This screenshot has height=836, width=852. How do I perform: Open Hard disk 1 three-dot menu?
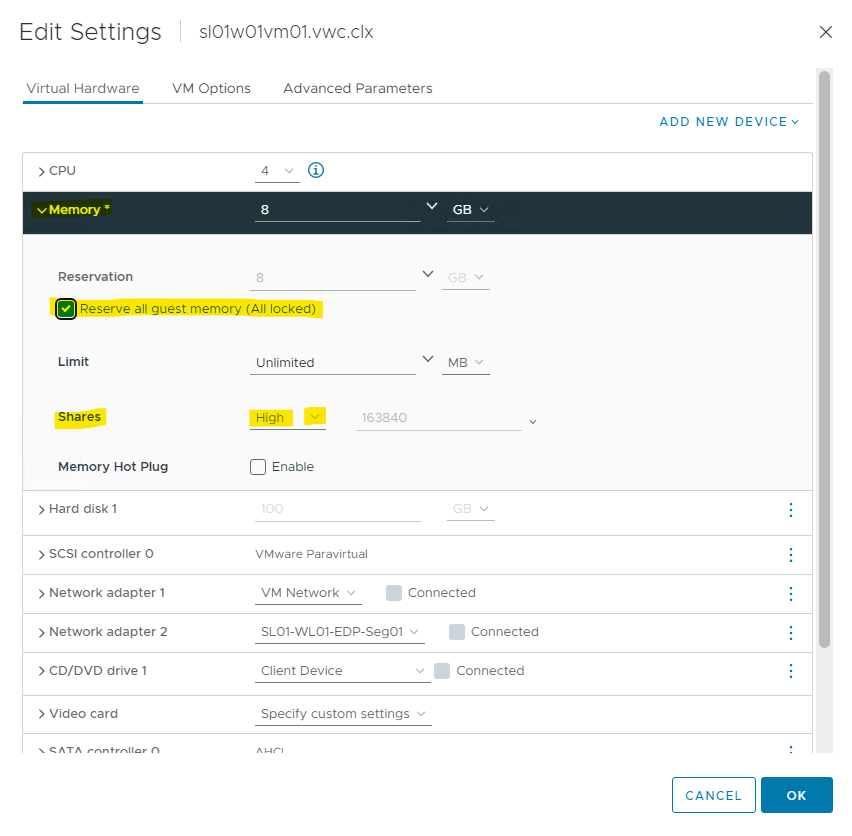pos(790,510)
